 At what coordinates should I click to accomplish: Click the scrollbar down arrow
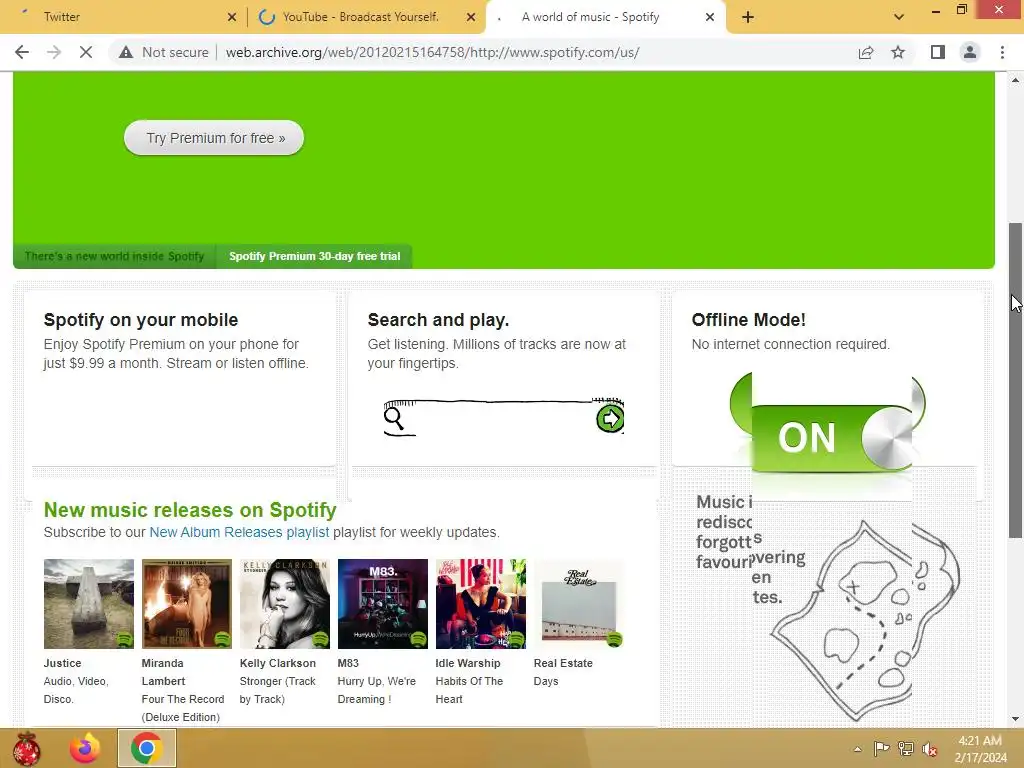pyautogui.click(x=1015, y=719)
